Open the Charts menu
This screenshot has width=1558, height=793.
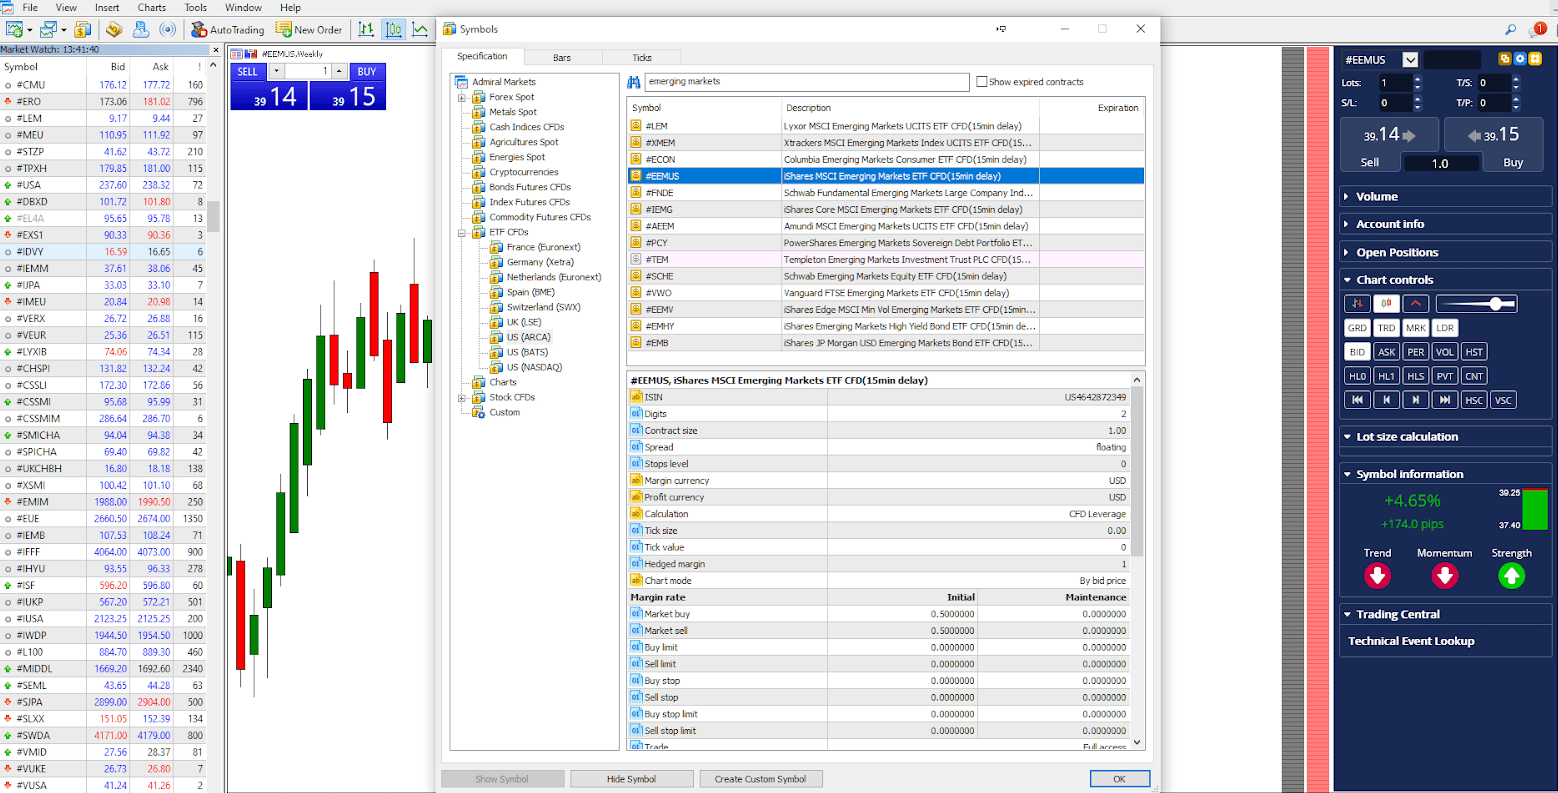tap(152, 7)
